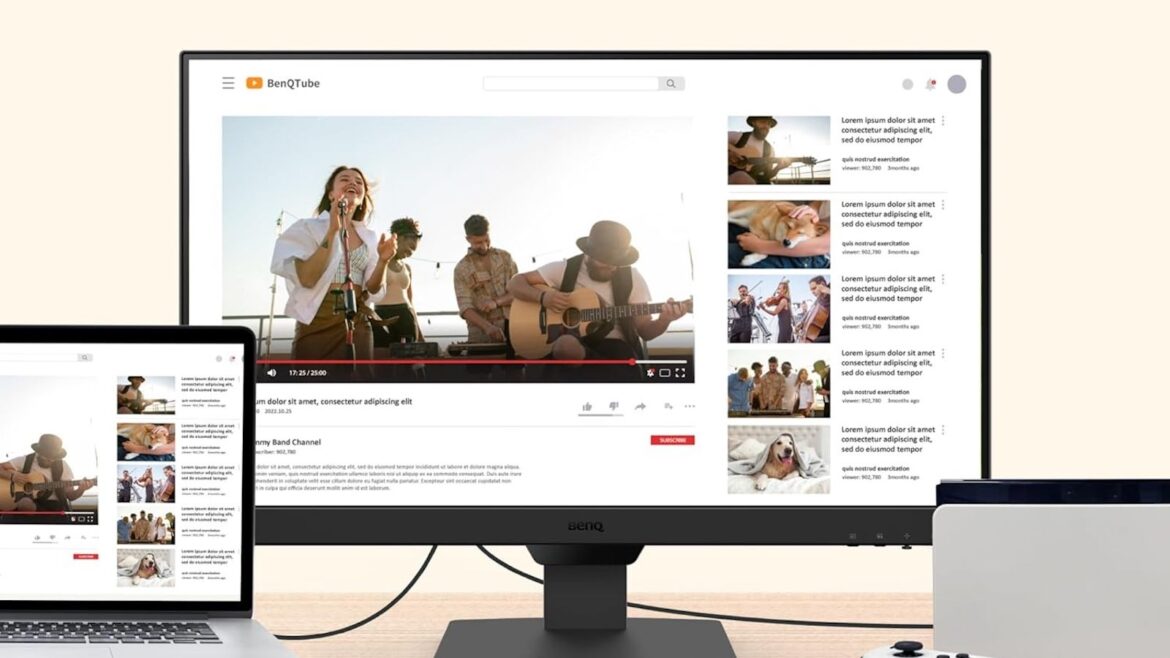
Task: Open options menu for the friends group video on monitor
Action: [943, 354]
